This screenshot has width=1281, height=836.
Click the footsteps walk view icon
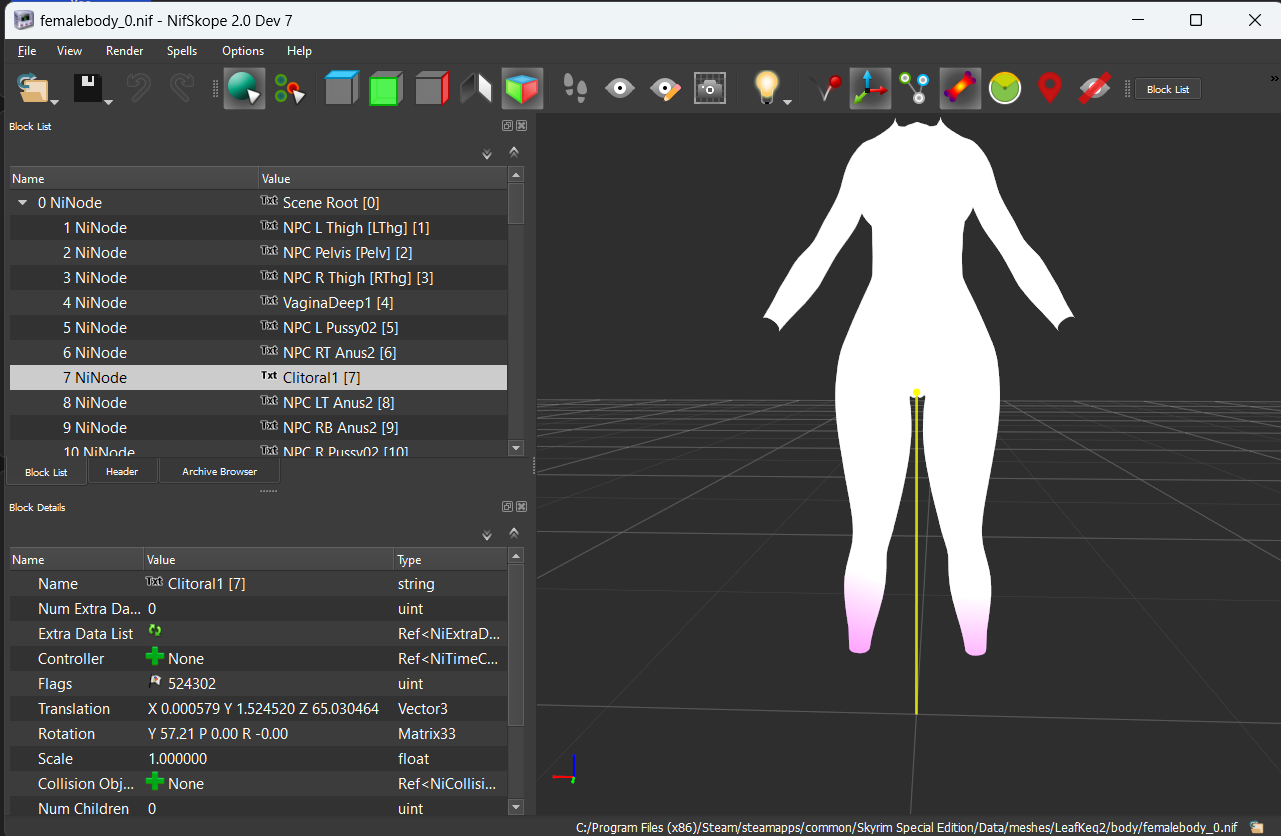pyautogui.click(x=575, y=89)
